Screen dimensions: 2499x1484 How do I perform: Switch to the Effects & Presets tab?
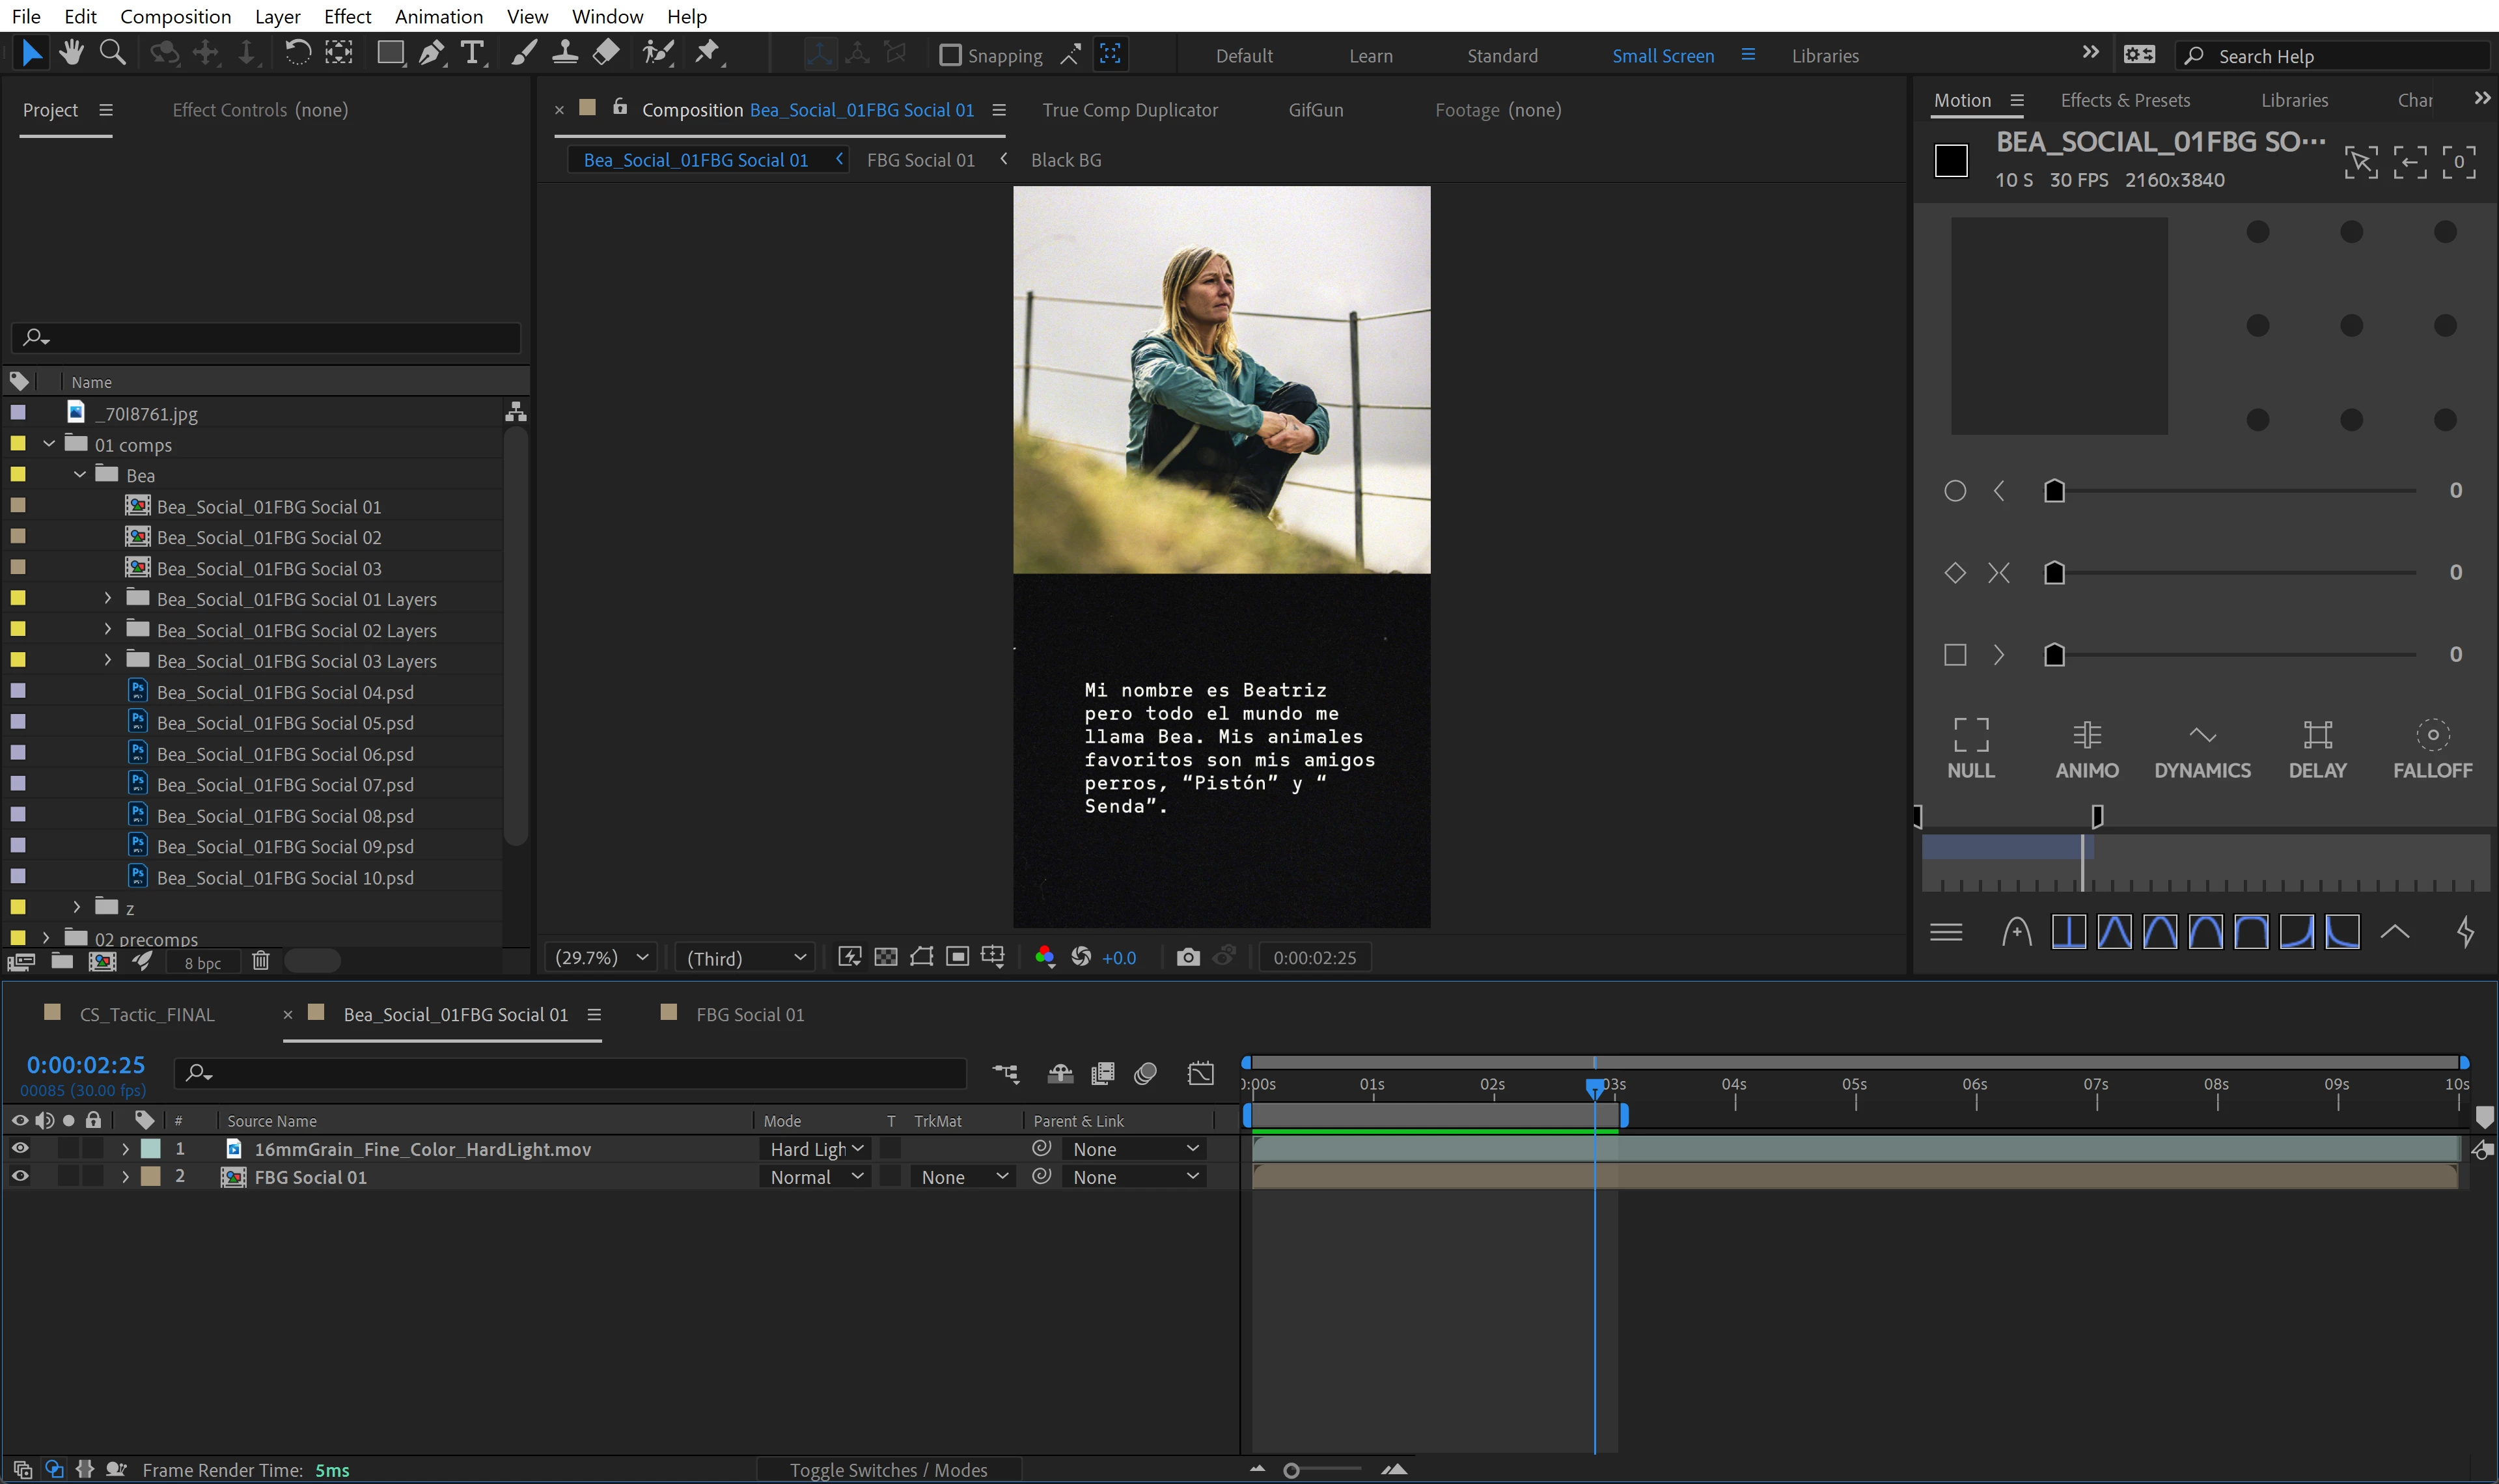2124,100
